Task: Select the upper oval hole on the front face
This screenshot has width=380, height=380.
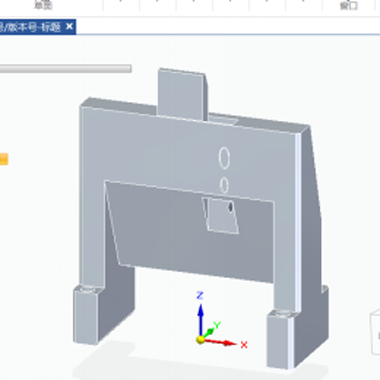Action: [x=224, y=158]
